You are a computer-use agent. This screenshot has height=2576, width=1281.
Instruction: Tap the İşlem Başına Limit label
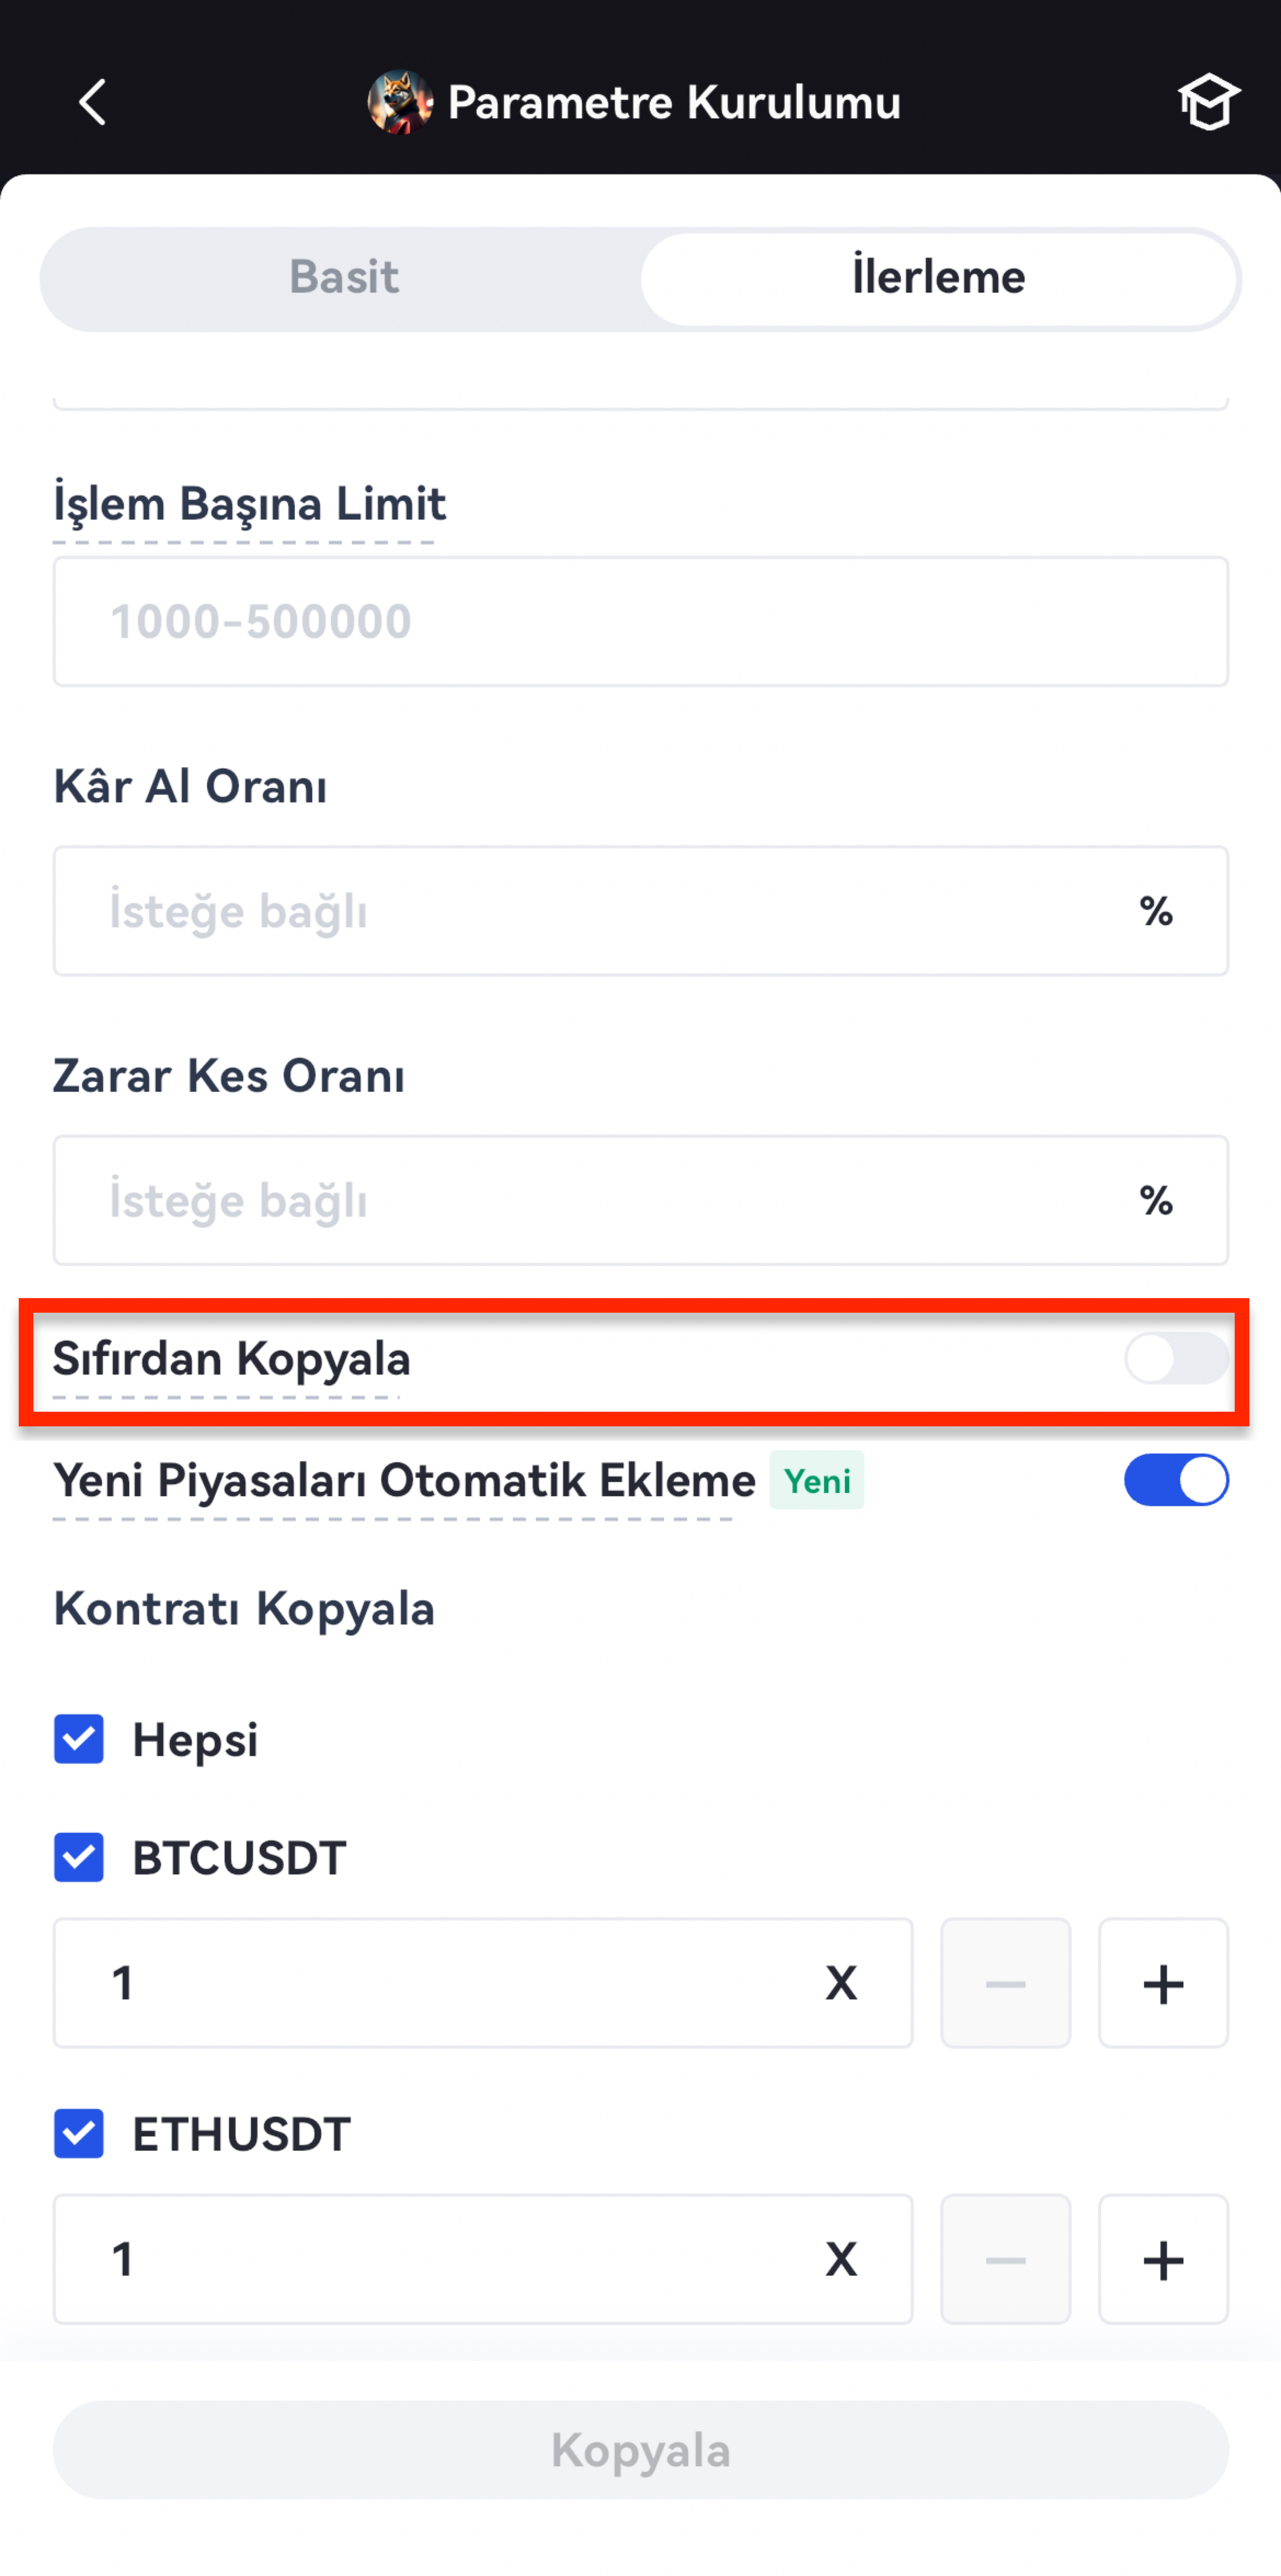point(249,503)
